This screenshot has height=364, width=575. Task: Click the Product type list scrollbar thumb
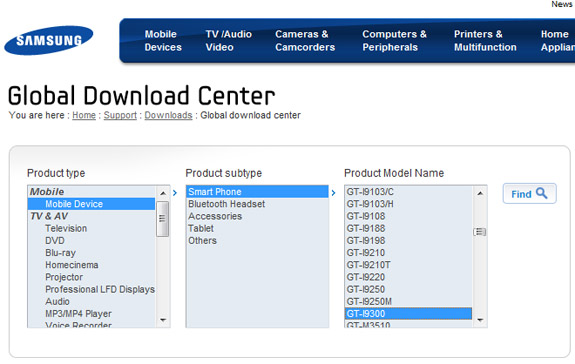click(x=162, y=219)
